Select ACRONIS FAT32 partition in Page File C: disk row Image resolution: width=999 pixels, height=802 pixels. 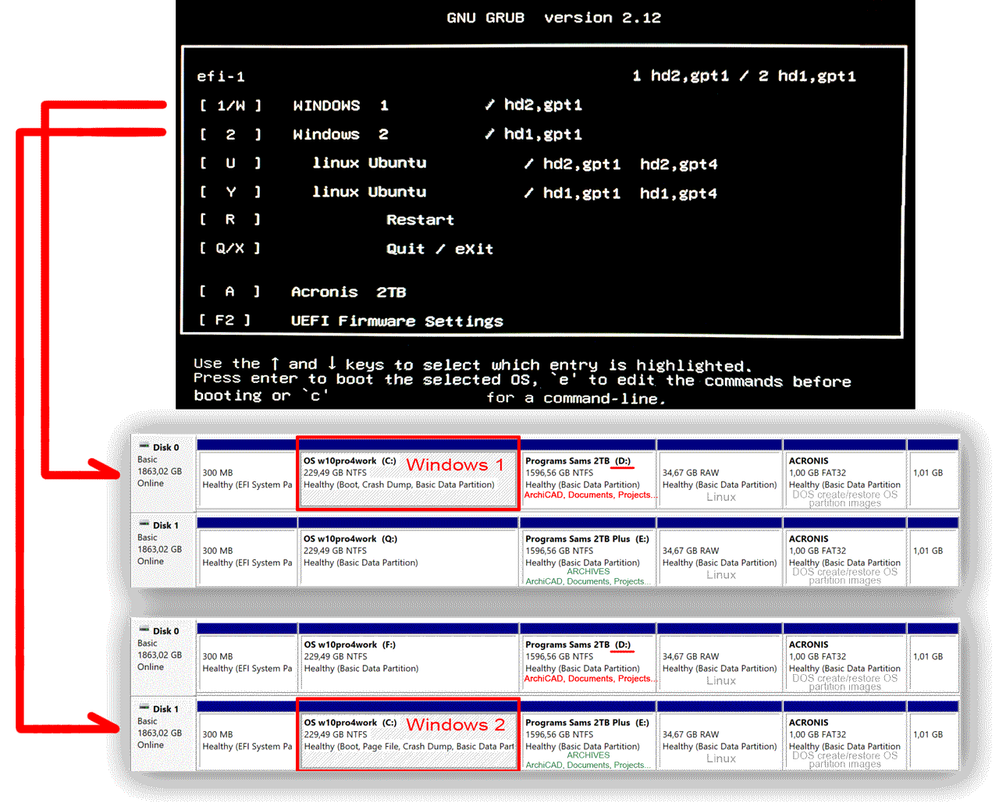(x=845, y=734)
